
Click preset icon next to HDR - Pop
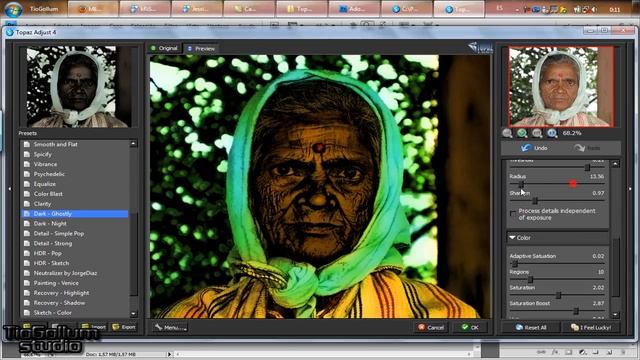pos(27,253)
